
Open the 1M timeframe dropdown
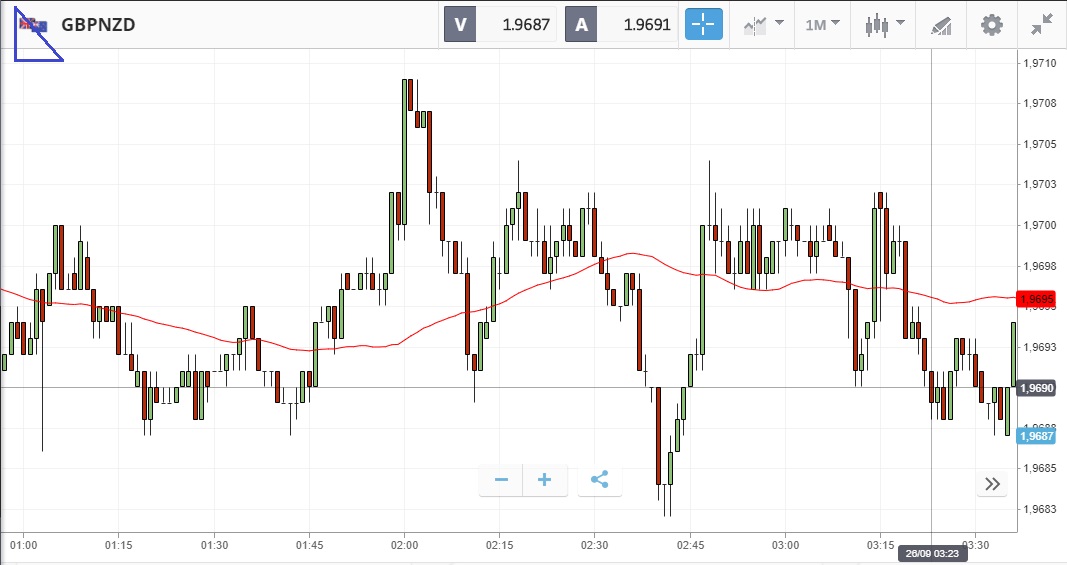tap(822, 25)
